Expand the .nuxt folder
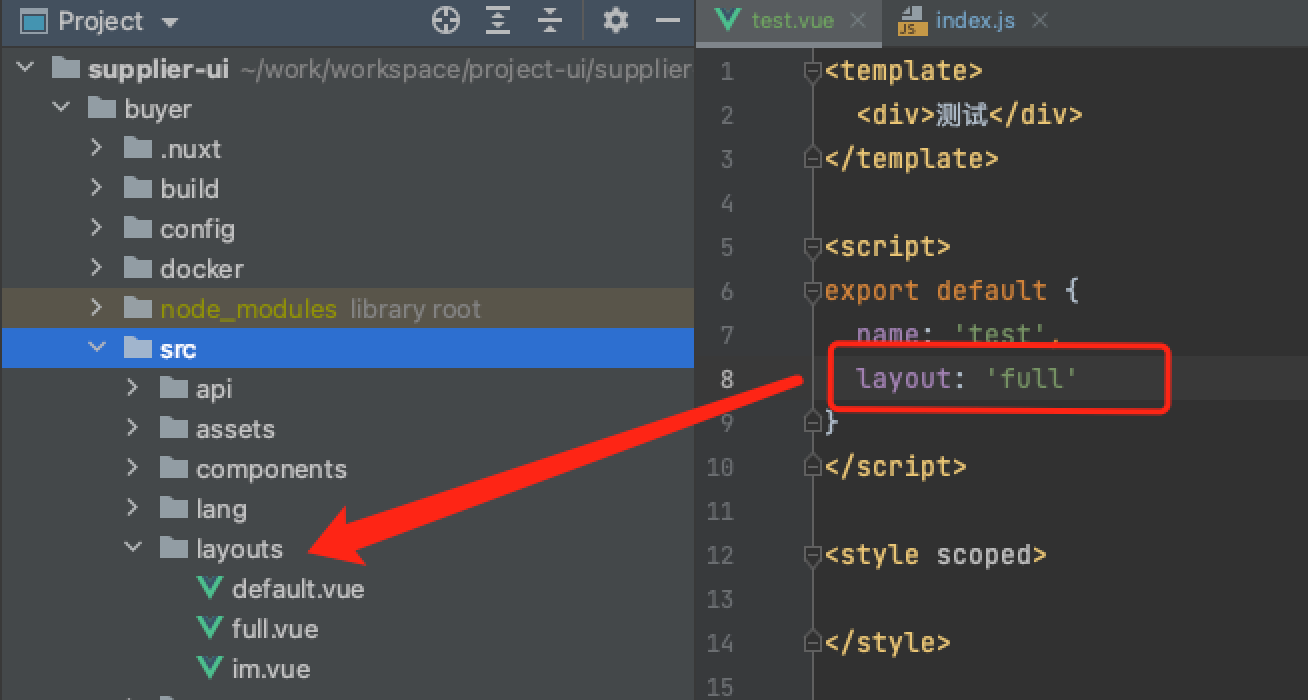Screen dimensions: 1308x700 (x=96, y=148)
